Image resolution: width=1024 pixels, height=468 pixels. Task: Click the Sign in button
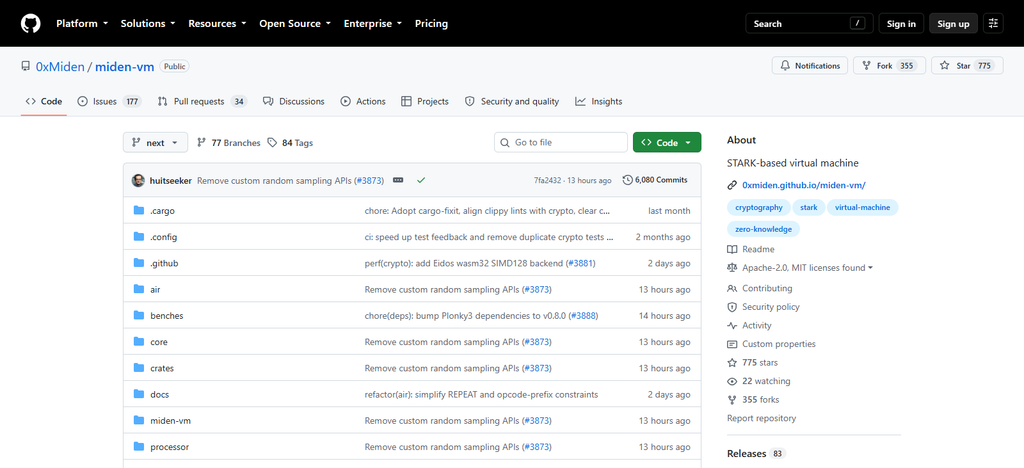coord(901,23)
